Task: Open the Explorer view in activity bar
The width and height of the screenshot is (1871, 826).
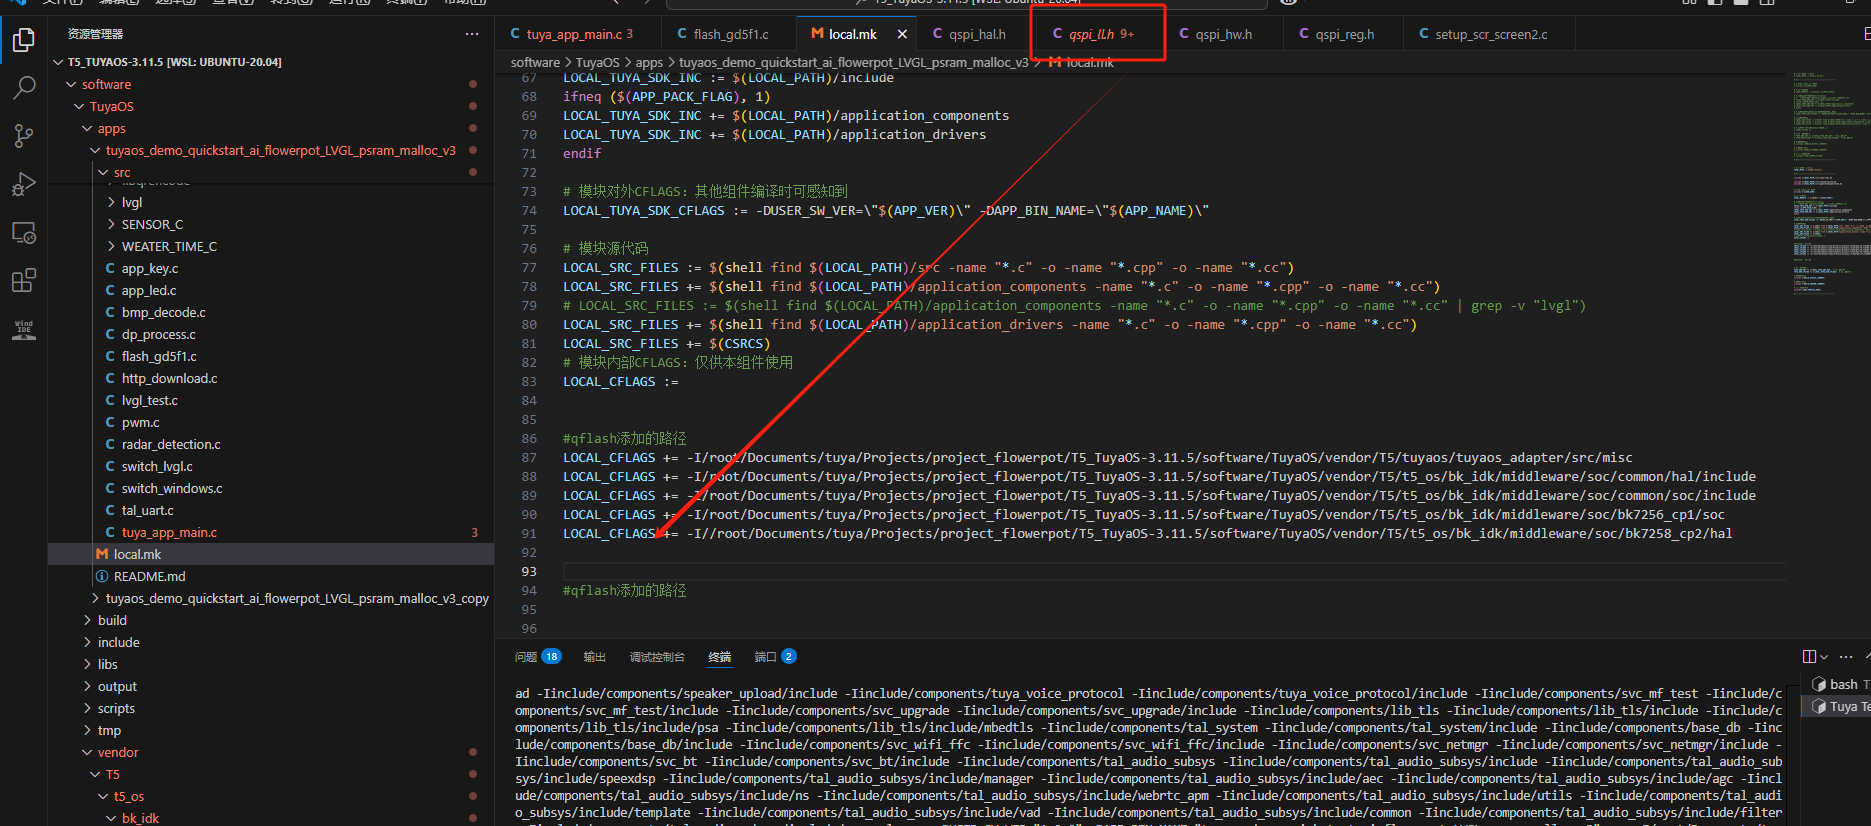Action: pos(24,40)
